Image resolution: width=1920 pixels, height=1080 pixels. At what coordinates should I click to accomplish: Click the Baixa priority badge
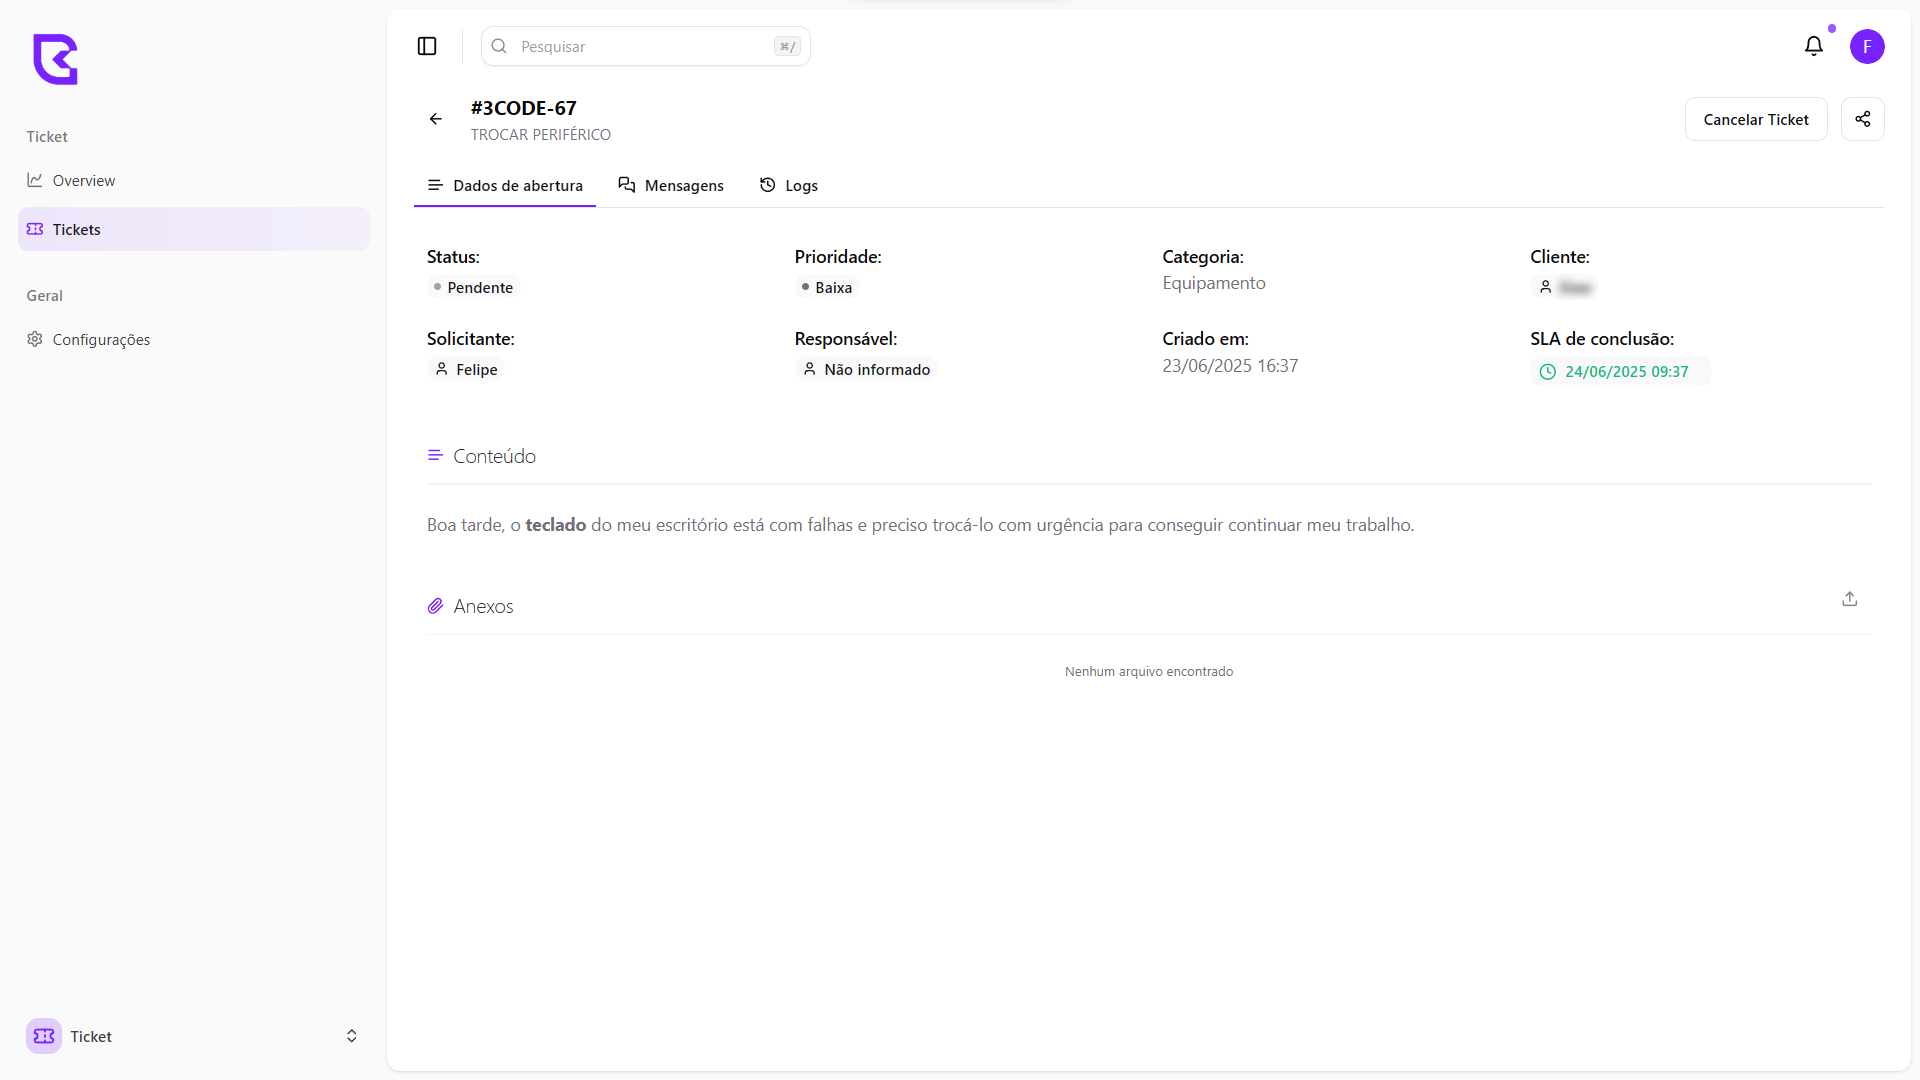pos(826,288)
